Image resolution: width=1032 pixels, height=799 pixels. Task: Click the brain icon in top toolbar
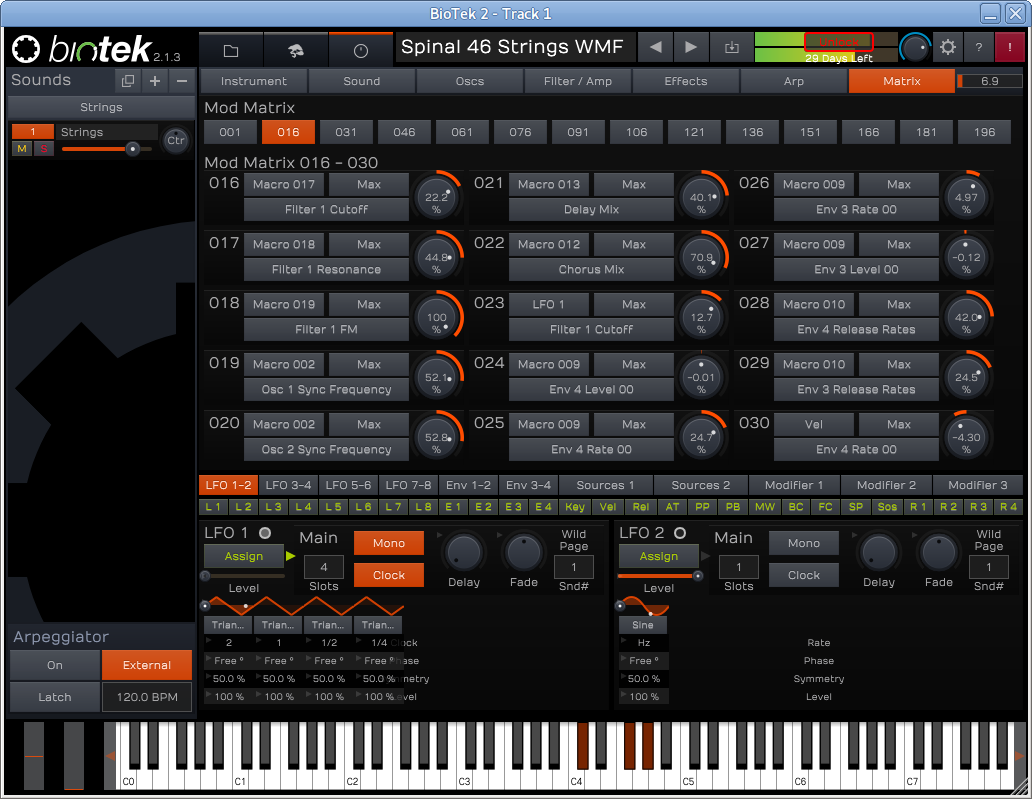(296, 49)
